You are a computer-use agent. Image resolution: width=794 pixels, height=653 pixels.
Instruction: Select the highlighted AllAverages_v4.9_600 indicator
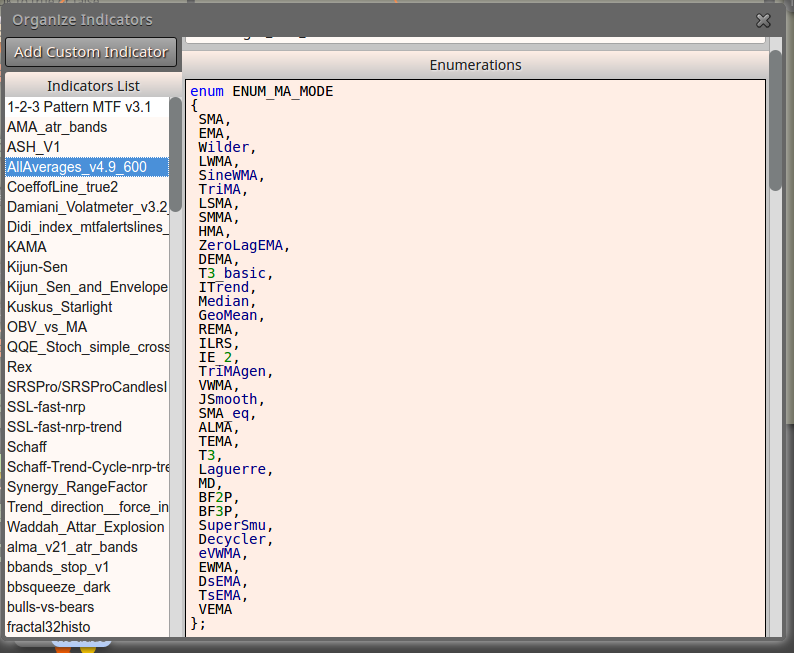point(87,167)
